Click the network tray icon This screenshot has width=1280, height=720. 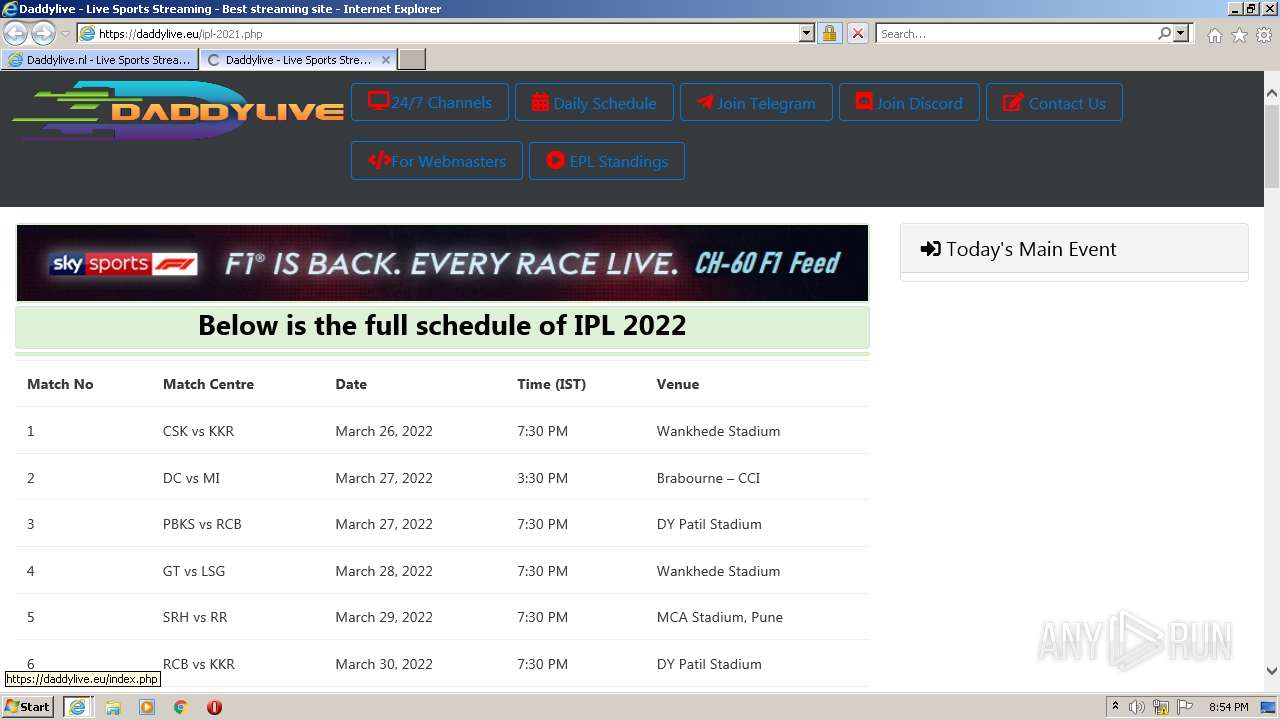(1161, 707)
